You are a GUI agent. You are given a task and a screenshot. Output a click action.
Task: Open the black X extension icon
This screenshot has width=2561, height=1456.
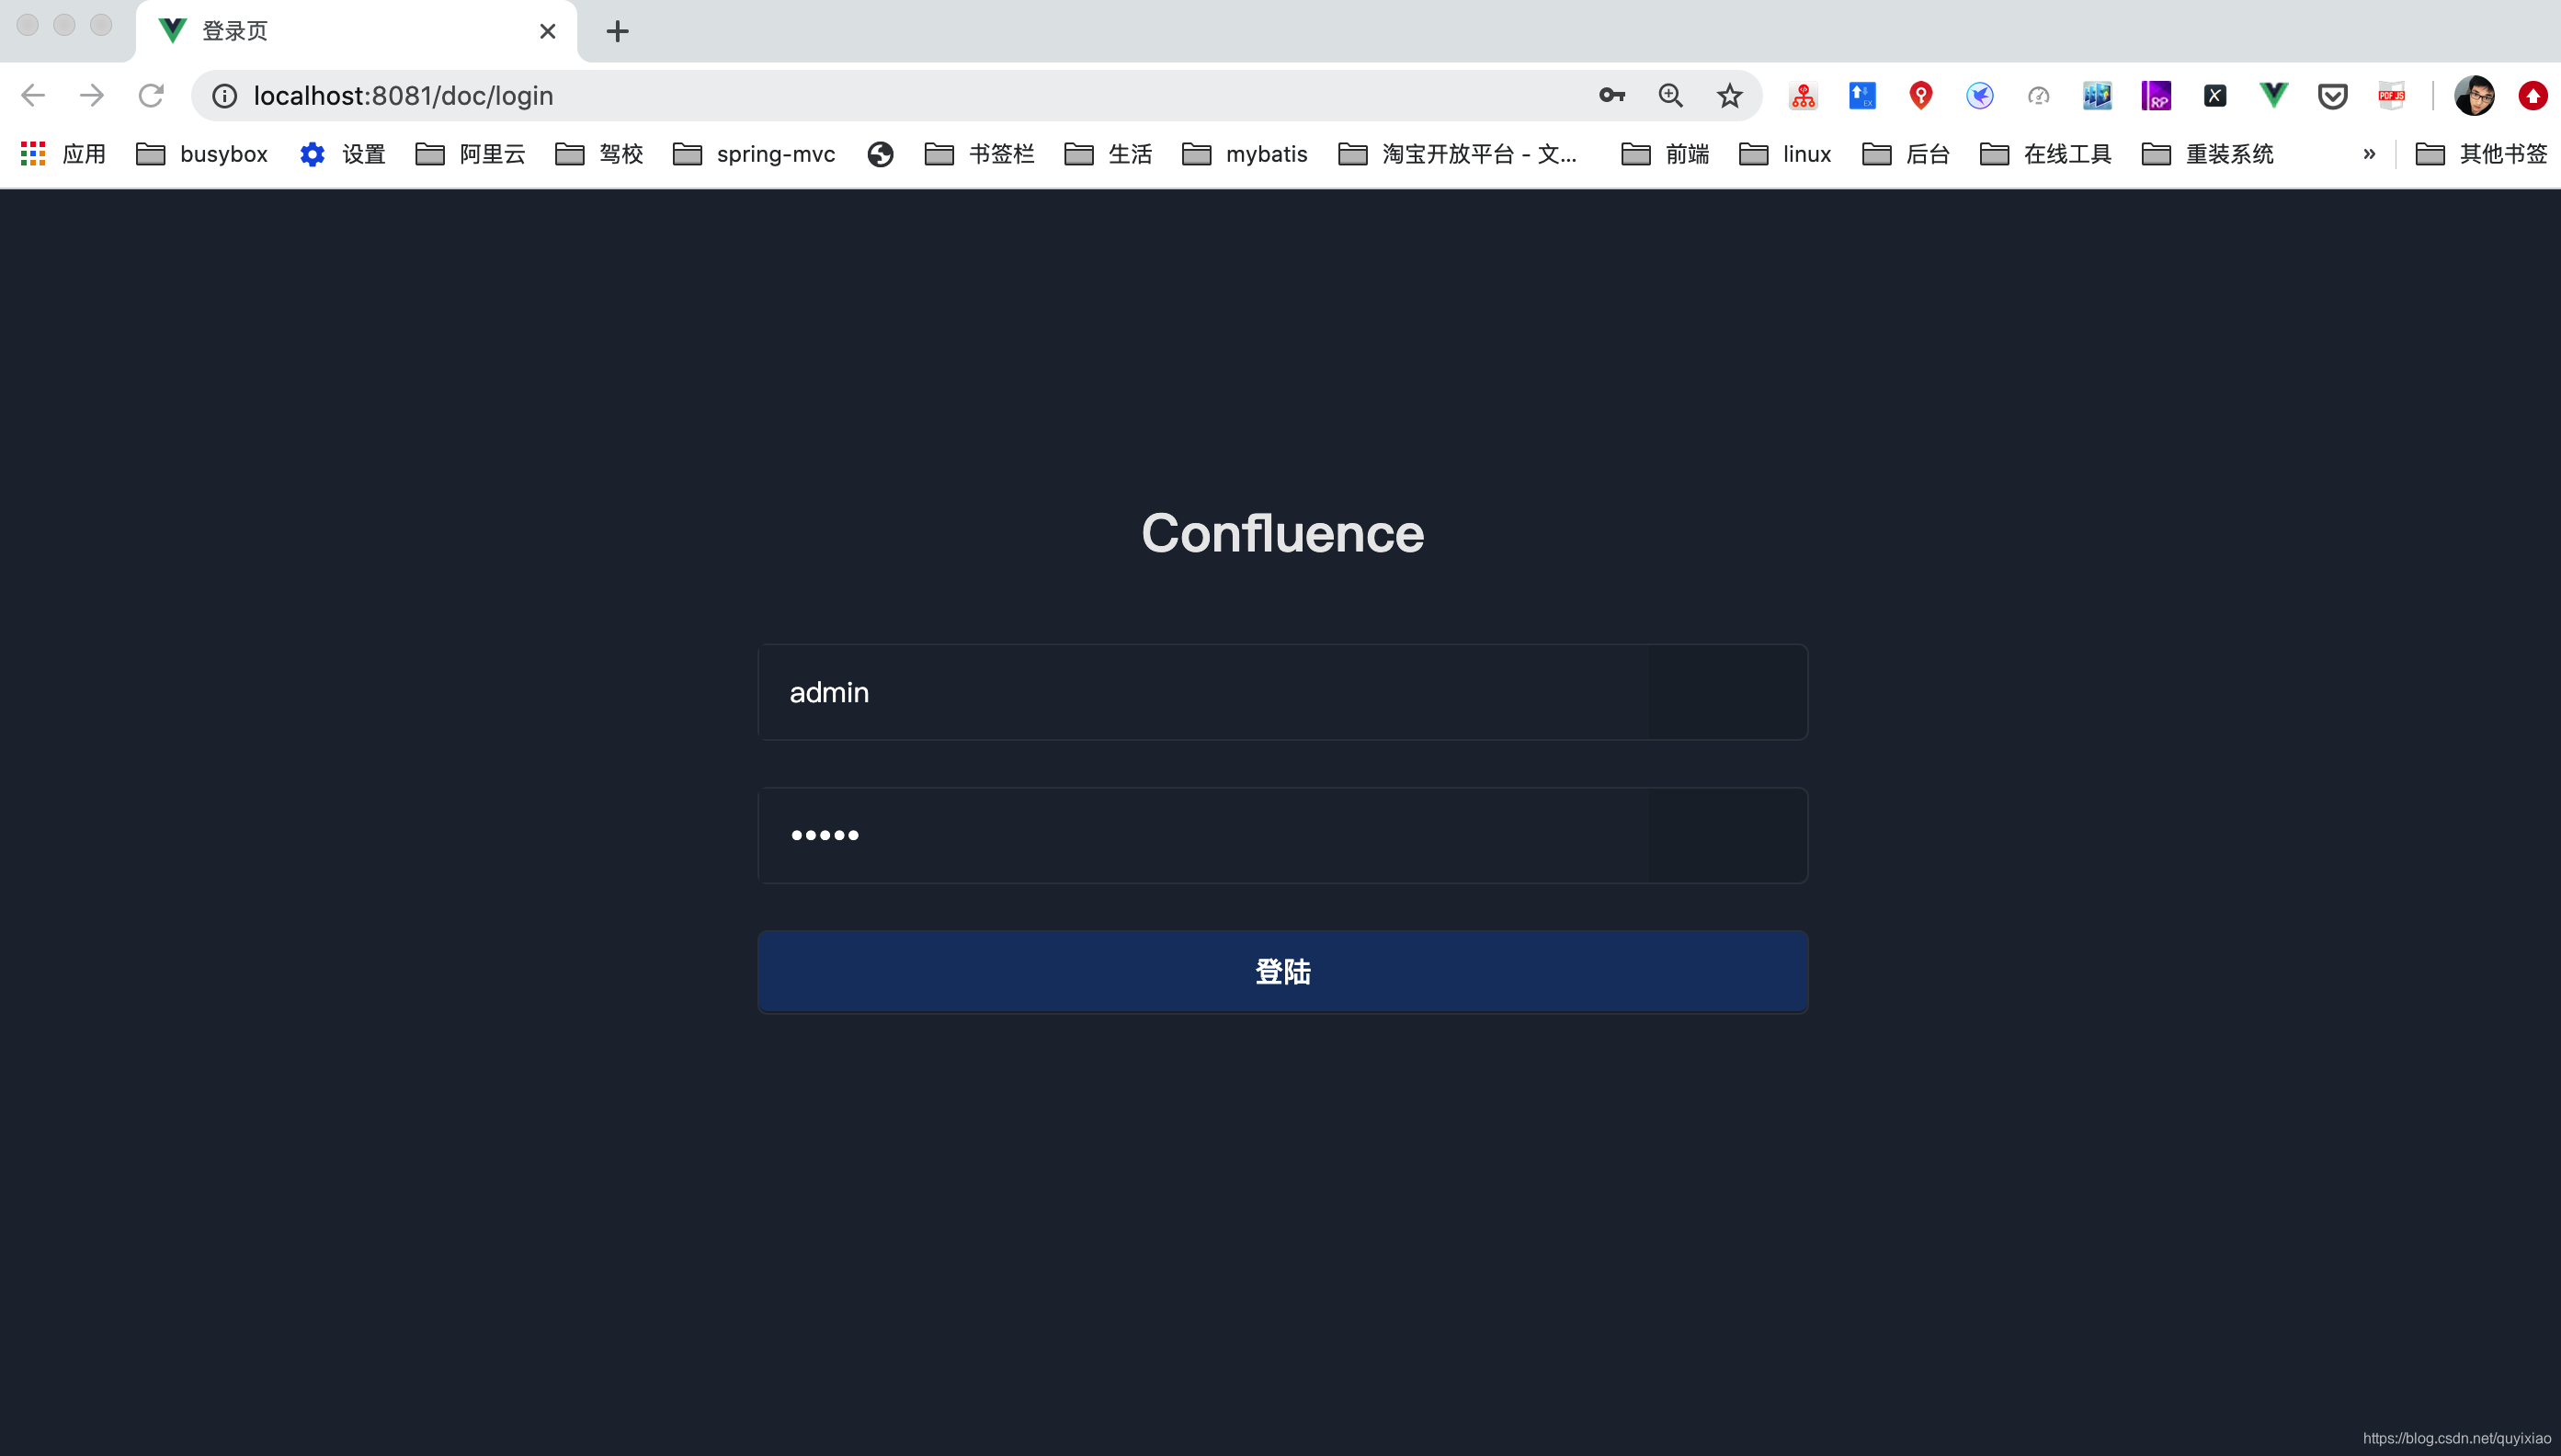click(2215, 96)
